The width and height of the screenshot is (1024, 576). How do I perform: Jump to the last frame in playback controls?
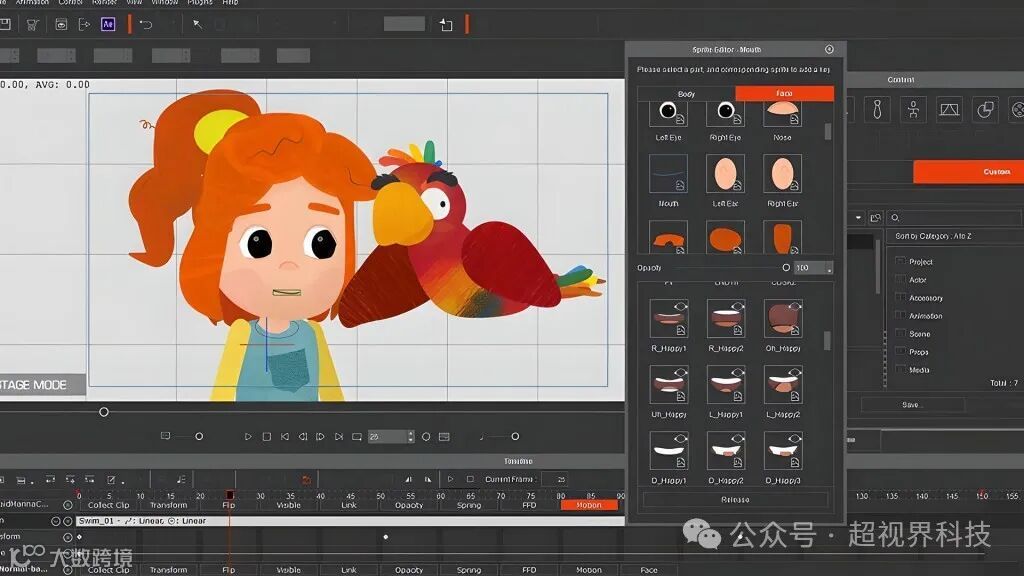[x=338, y=437]
